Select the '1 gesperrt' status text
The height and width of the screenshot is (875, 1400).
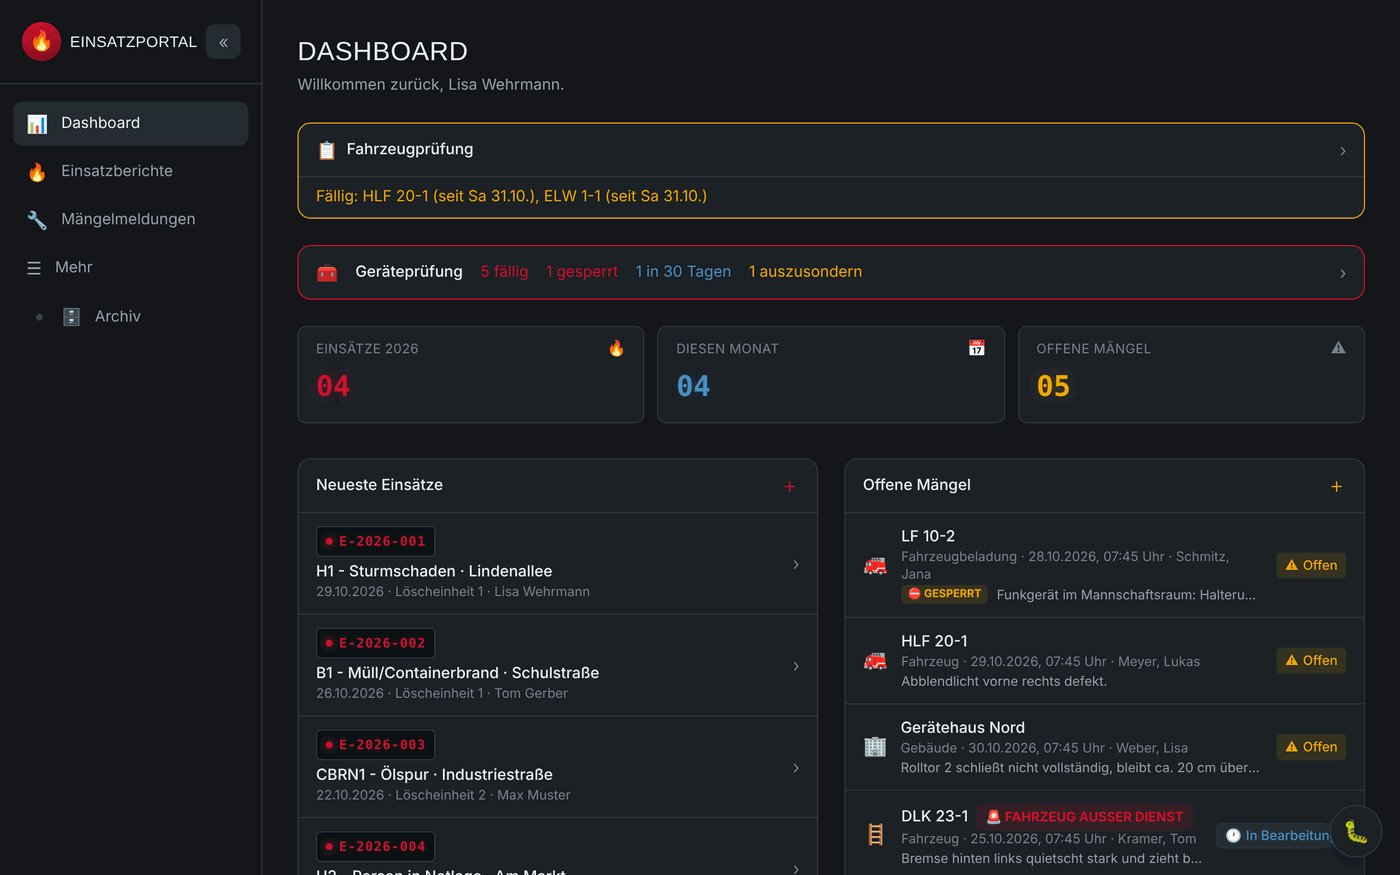pos(582,272)
